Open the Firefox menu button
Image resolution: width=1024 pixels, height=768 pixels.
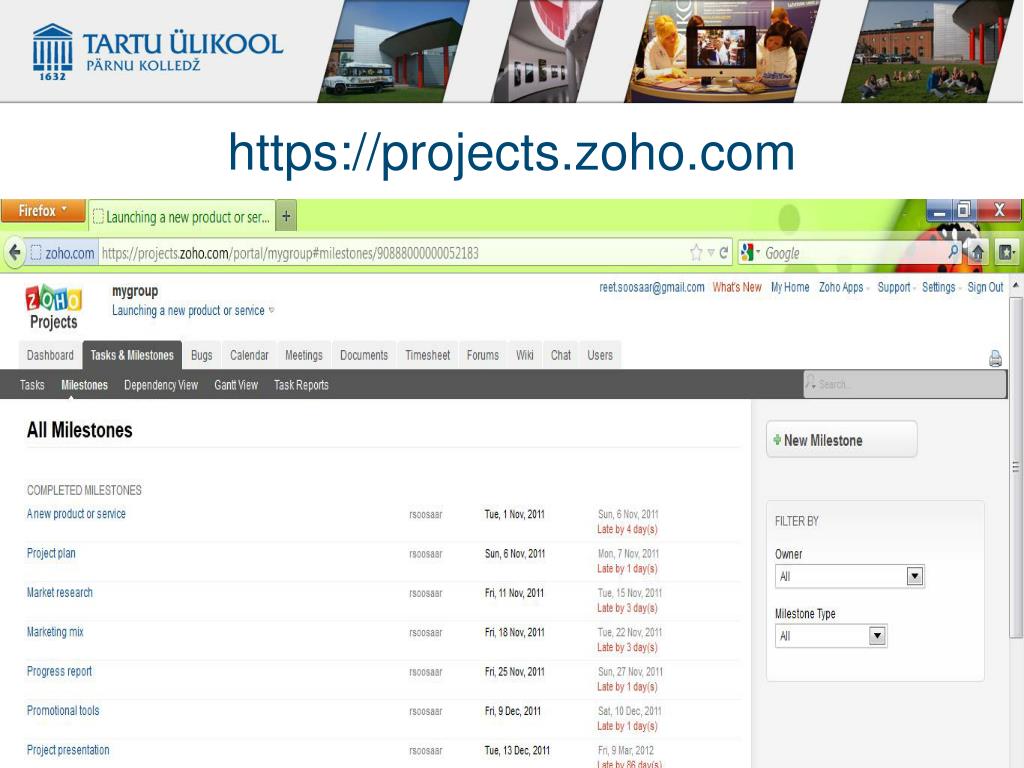tap(43, 211)
